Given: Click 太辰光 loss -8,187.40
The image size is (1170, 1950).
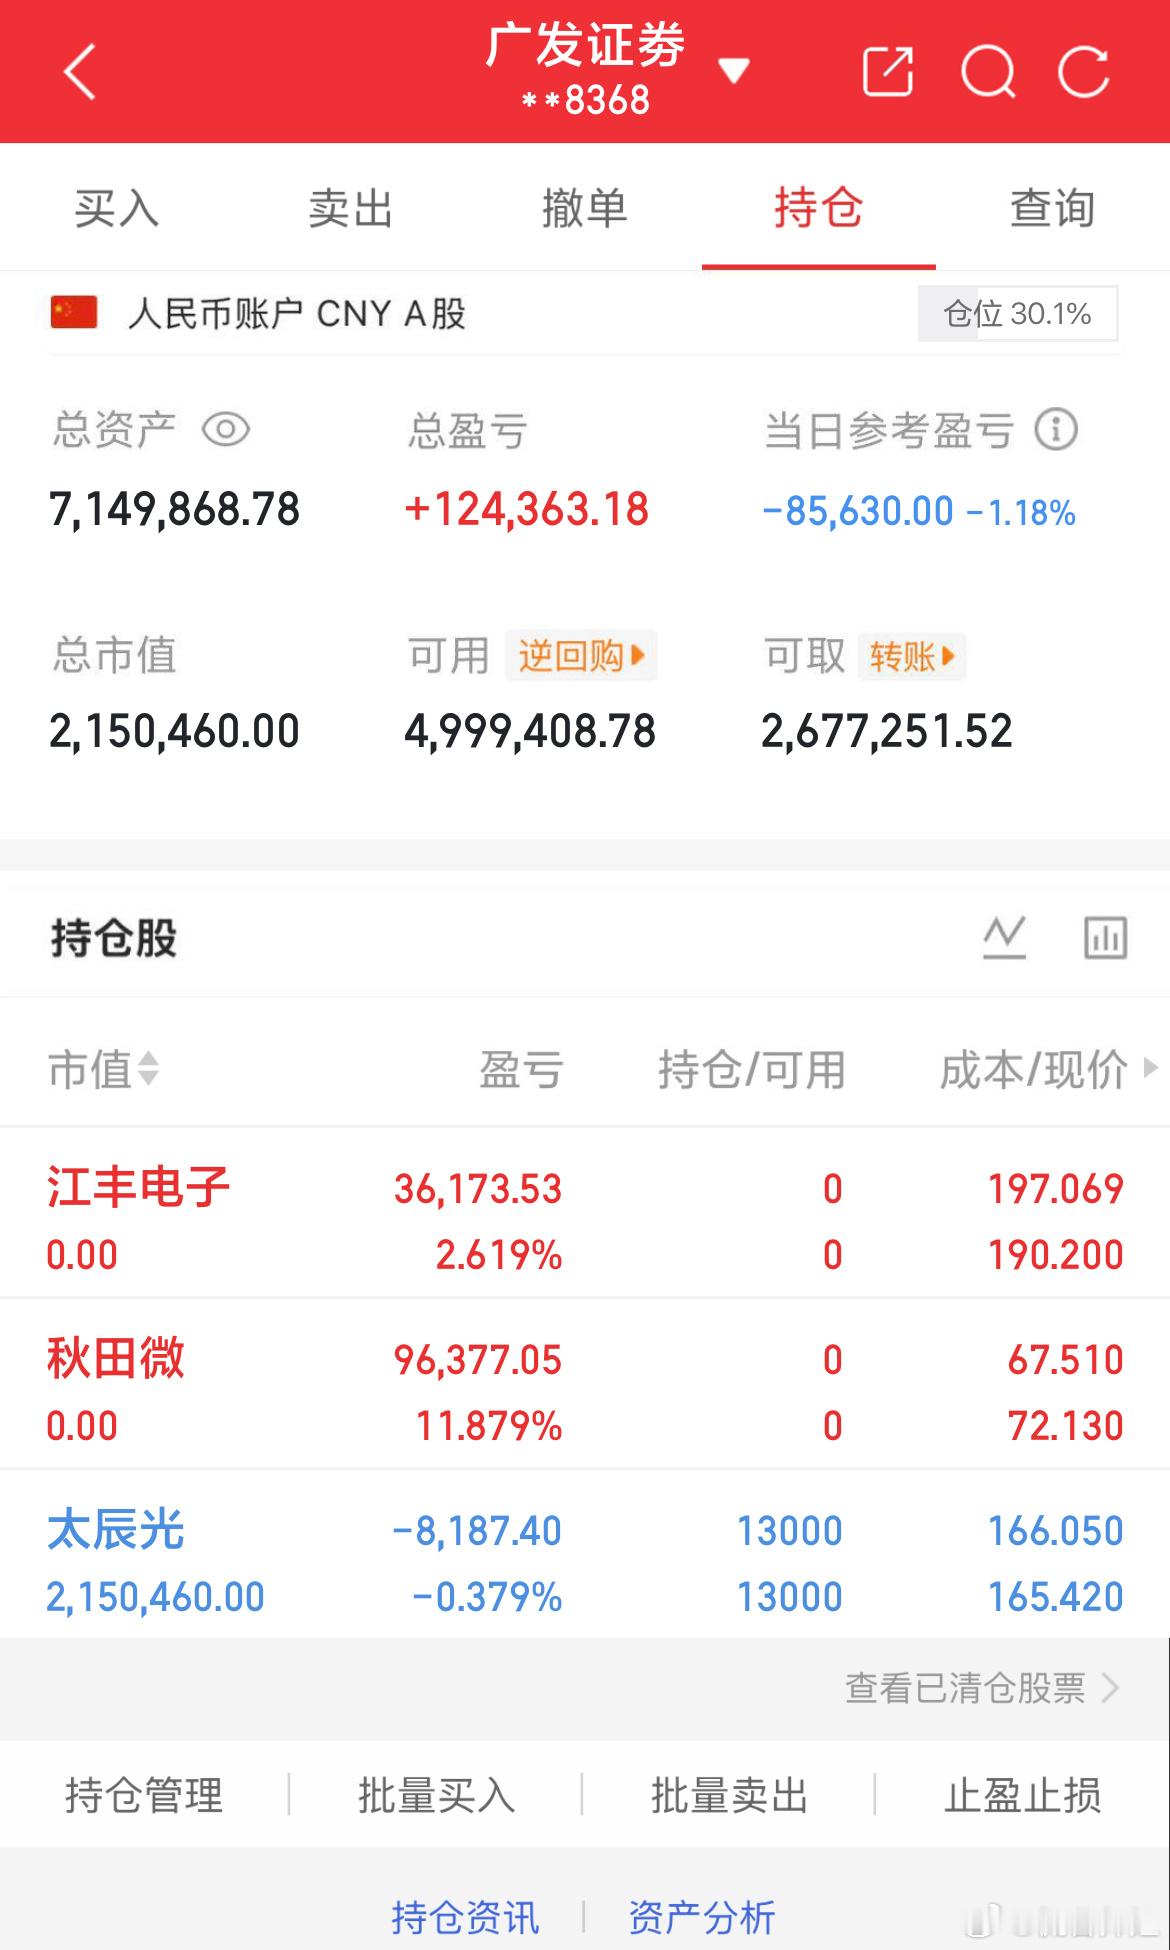Looking at the screenshot, I should pyautogui.click(x=477, y=1531).
